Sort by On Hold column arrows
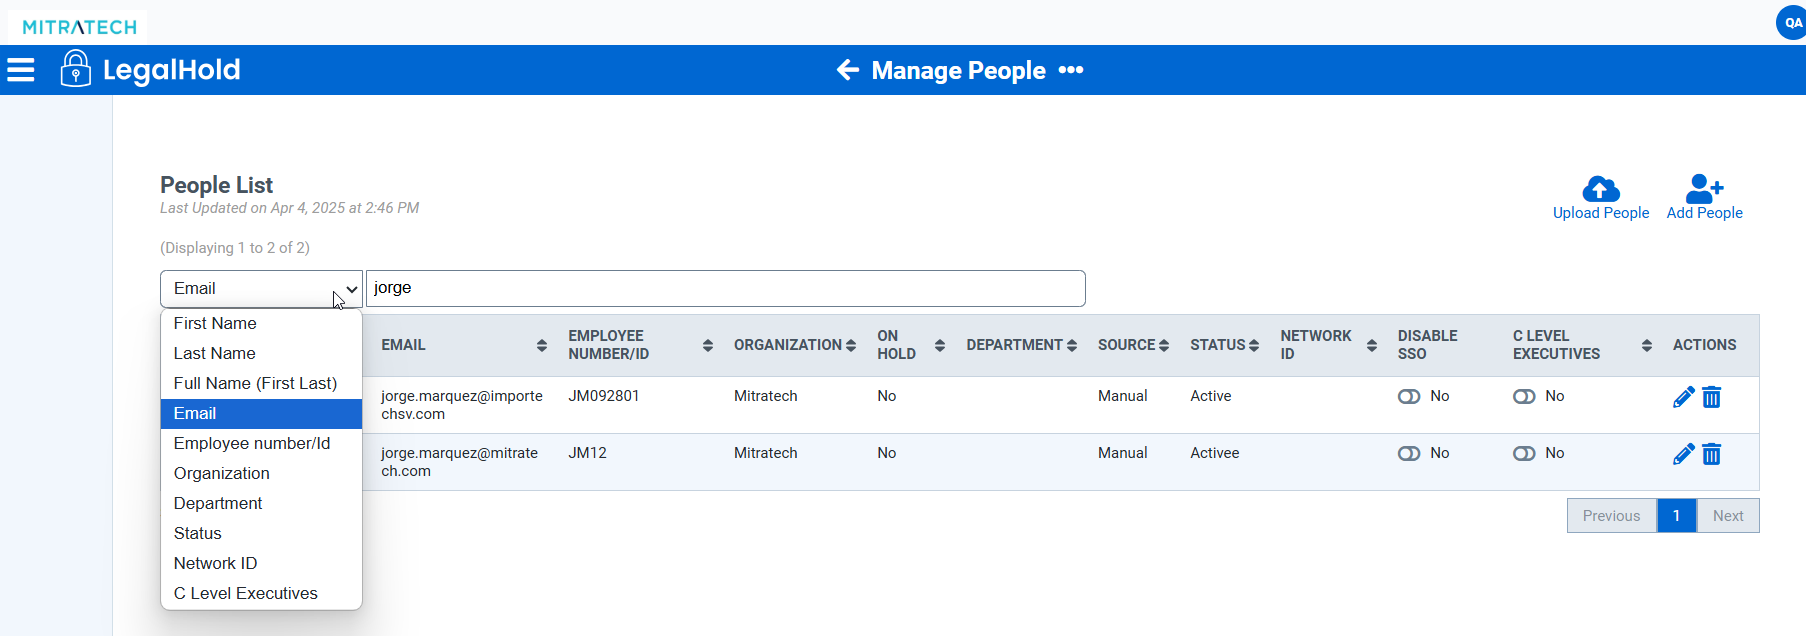Viewport: 1806px width, 636px height. coord(940,345)
